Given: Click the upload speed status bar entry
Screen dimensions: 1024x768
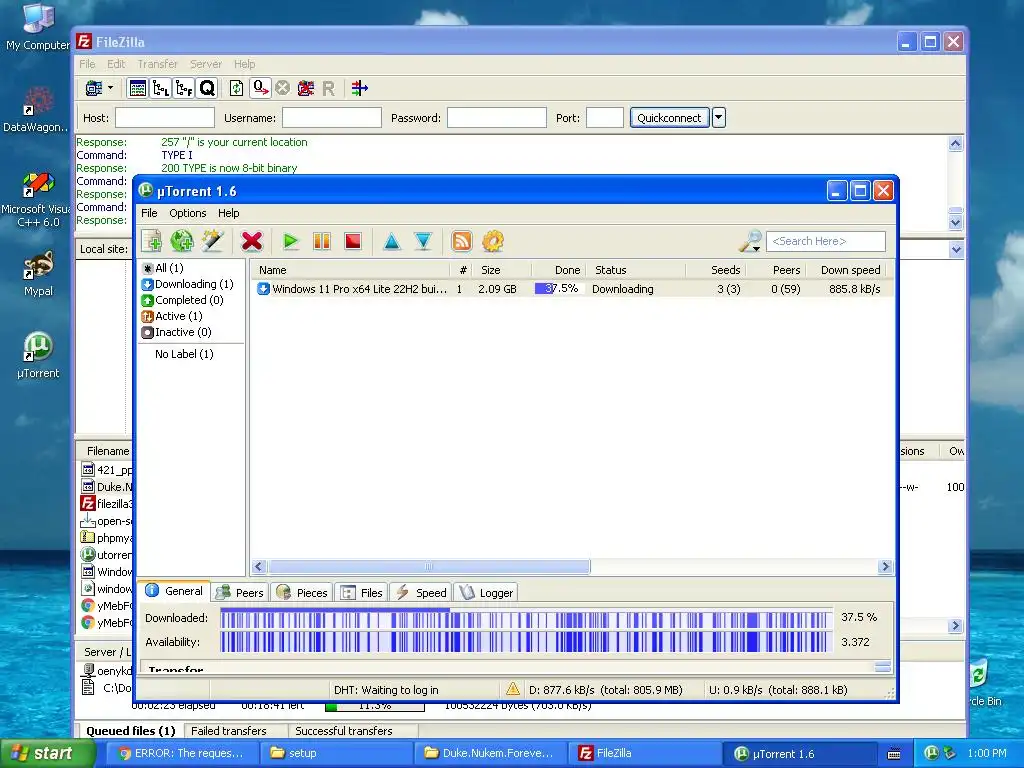Looking at the screenshot, I should (778, 690).
